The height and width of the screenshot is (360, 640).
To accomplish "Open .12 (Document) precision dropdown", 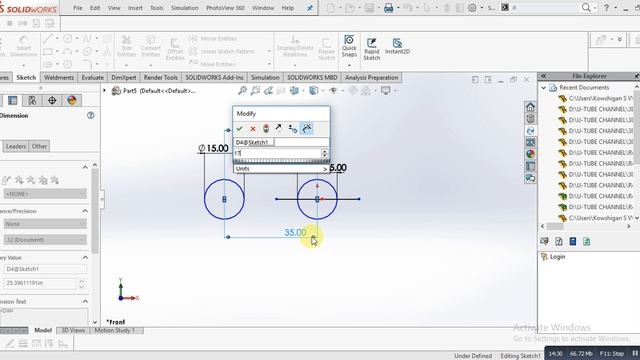I will click(45, 240).
